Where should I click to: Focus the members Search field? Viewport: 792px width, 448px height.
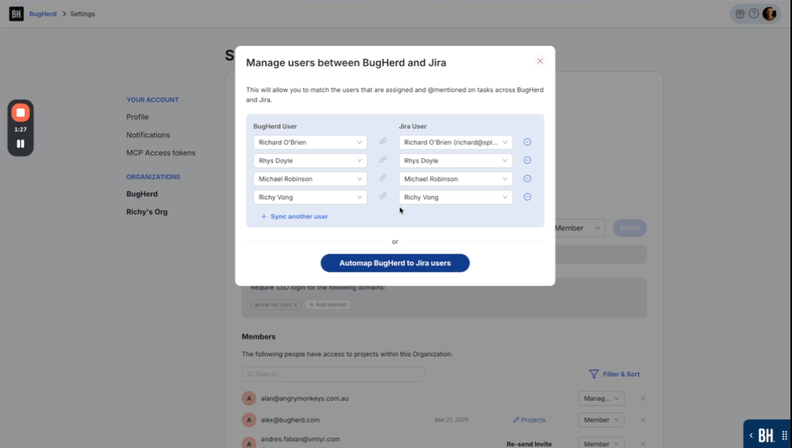(x=333, y=374)
